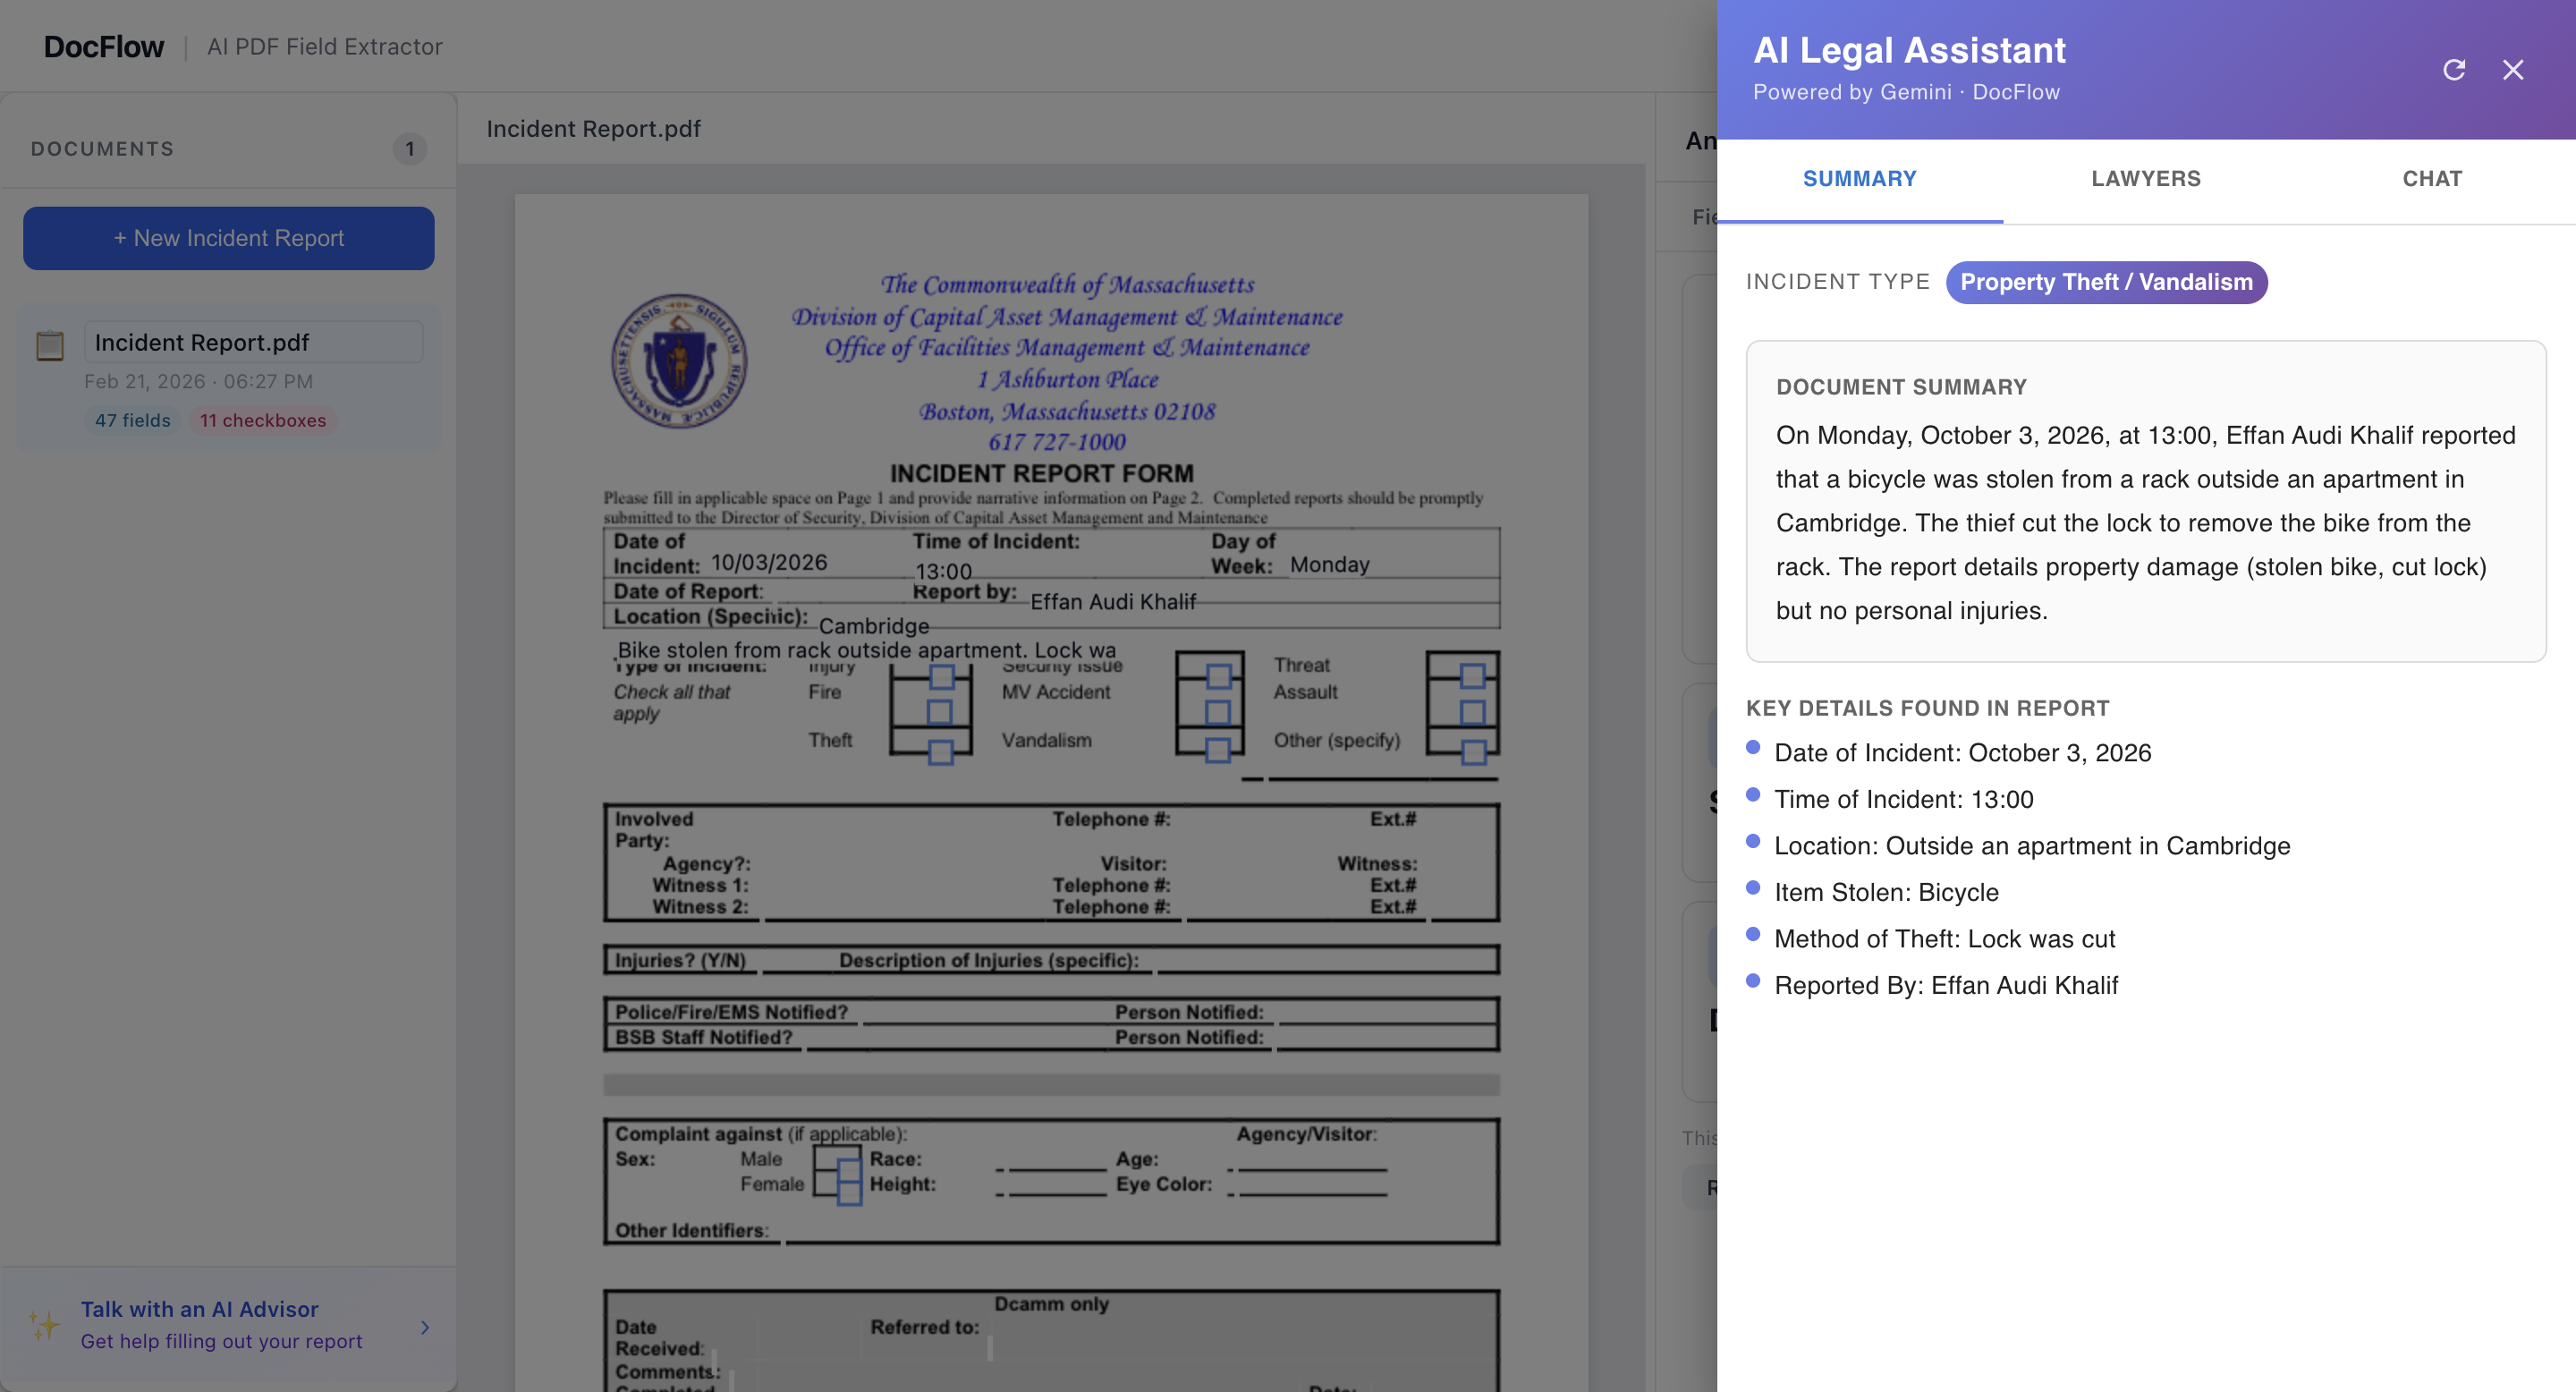Image resolution: width=2576 pixels, height=1392 pixels.
Task: Click the Incident Report.pdf name field
Action: tap(253, 342)
